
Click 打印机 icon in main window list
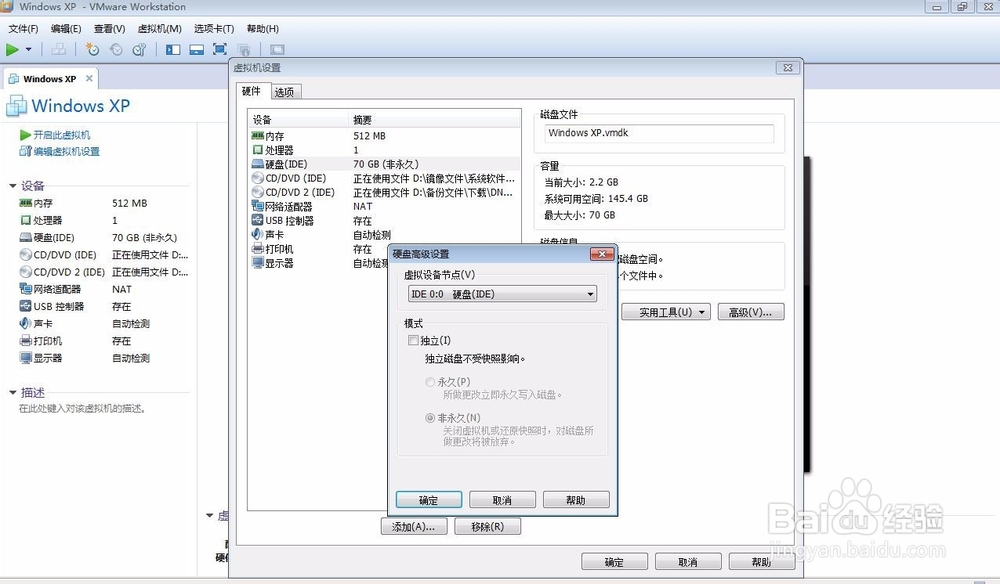click(26, 340)
